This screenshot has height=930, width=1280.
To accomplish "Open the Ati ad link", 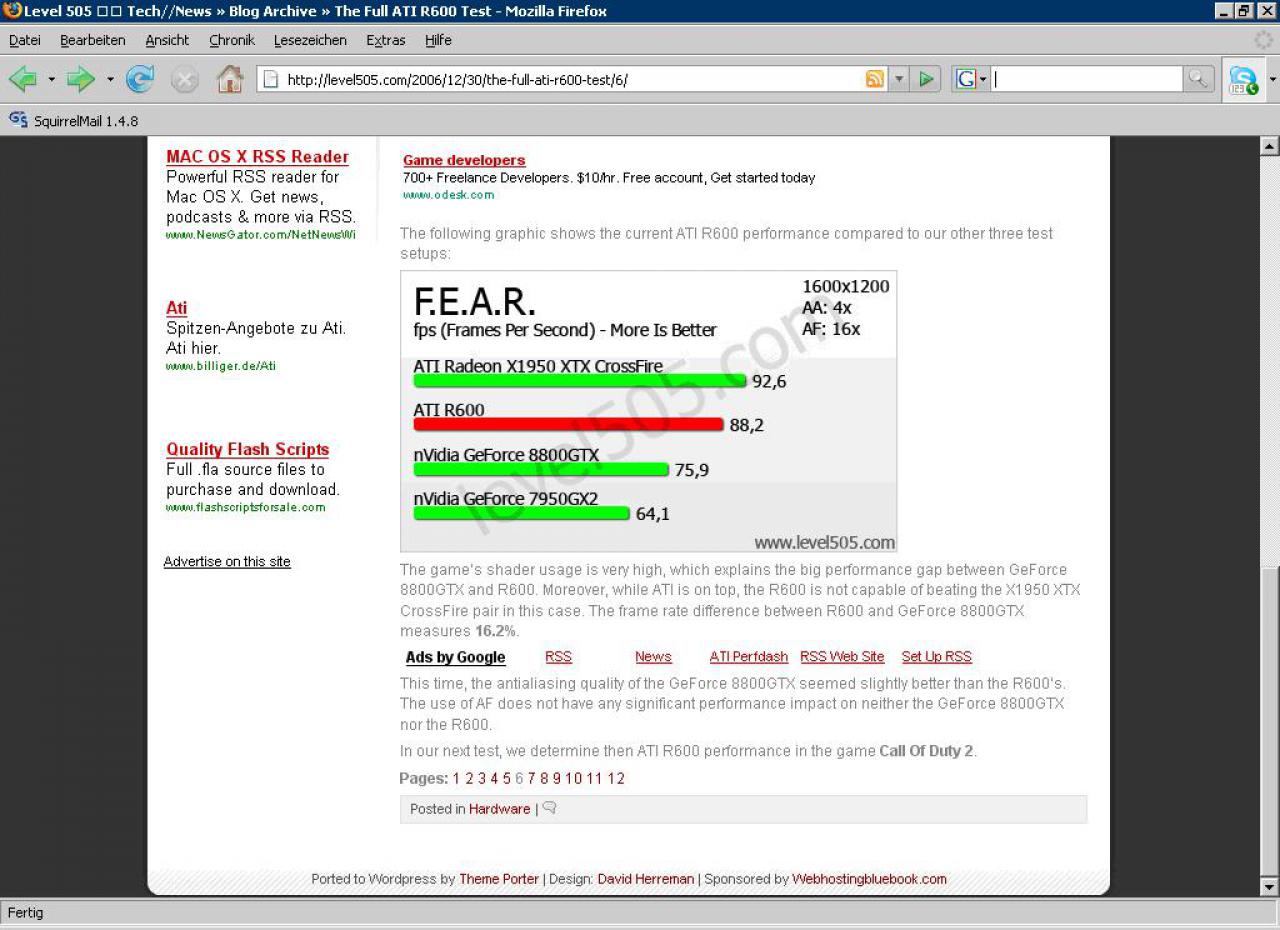I will (177, 308).
